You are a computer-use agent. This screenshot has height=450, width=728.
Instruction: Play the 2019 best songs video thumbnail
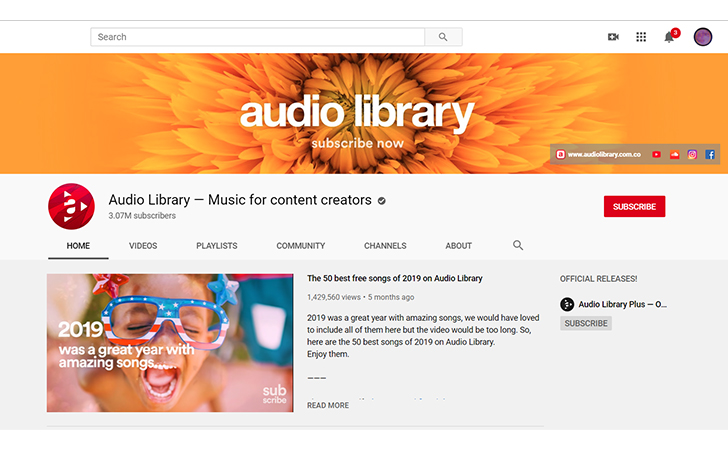point(170,343)
